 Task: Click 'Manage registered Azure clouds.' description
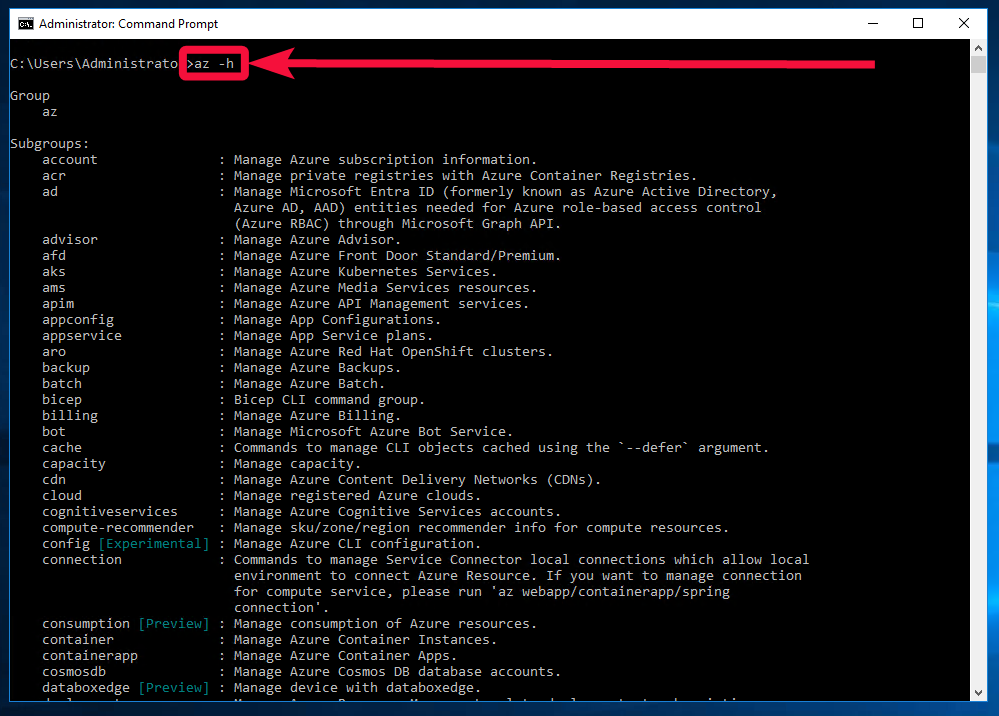tap(357, 496)
